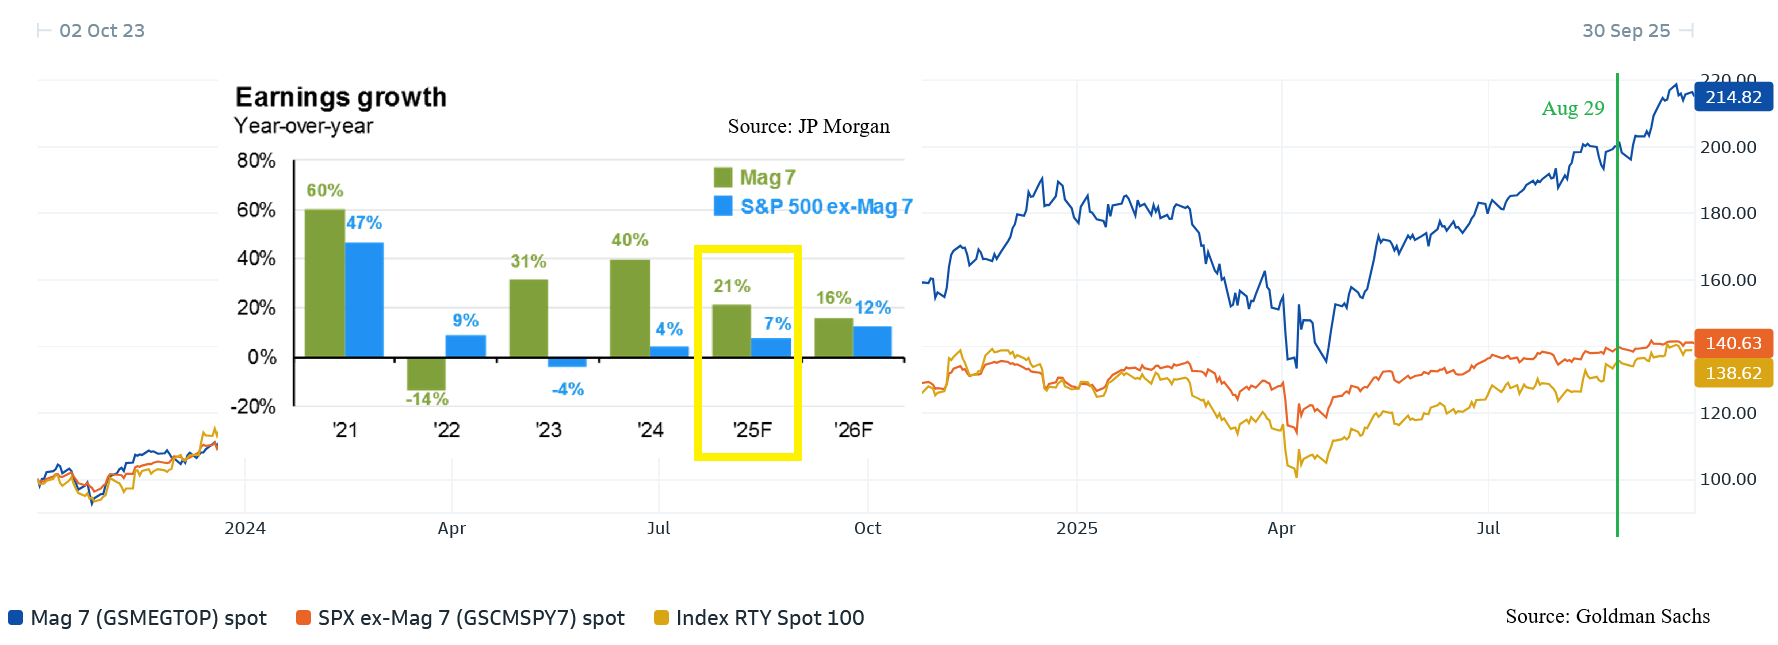Click the Aug 29 marker label
This screenshot has width=1778, height=645.
click(1572, 108)
